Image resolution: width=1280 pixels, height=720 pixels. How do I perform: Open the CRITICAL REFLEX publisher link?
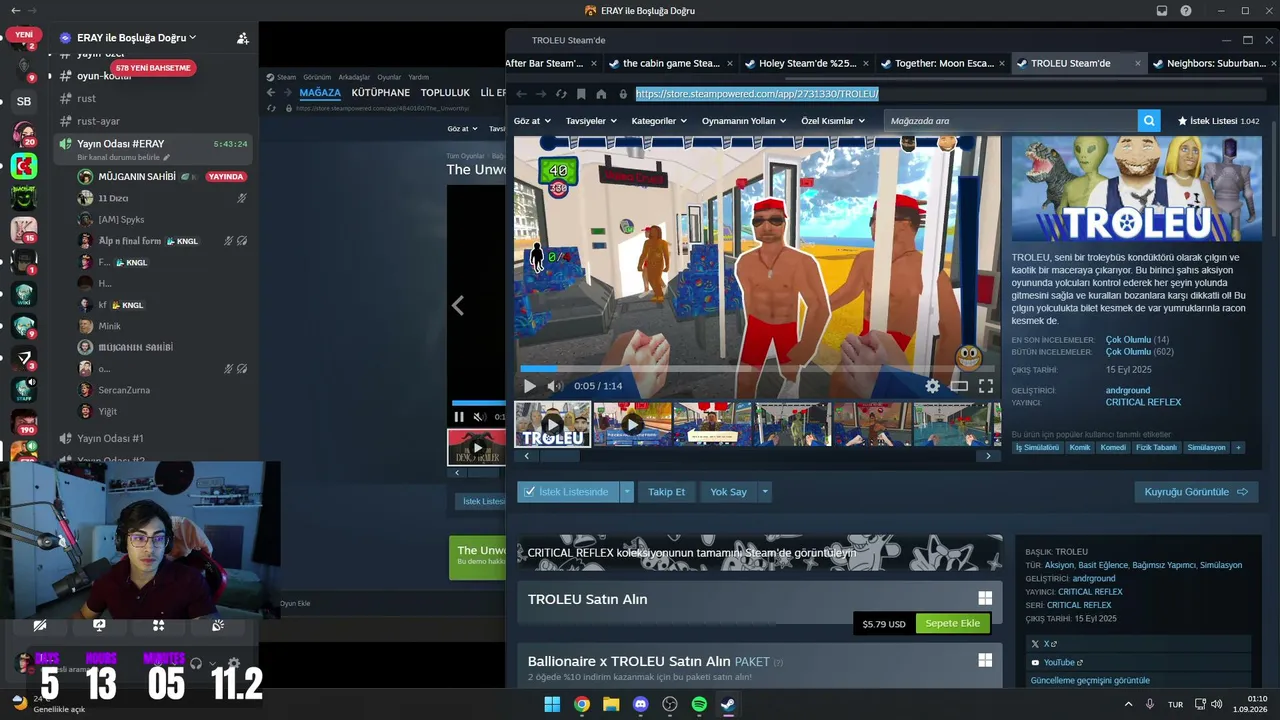(1143, 402)
